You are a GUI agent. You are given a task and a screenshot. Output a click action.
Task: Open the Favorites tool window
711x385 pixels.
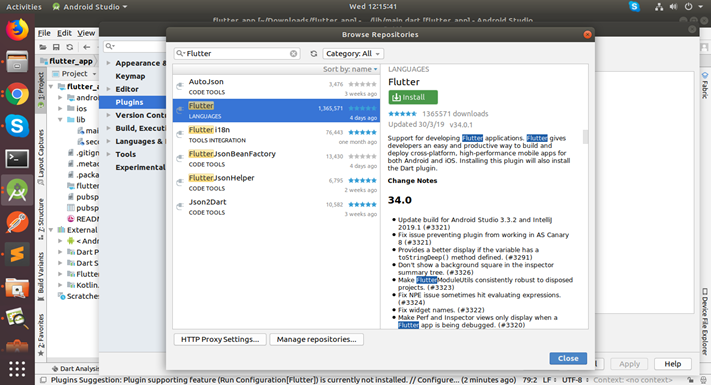(41, 335)
